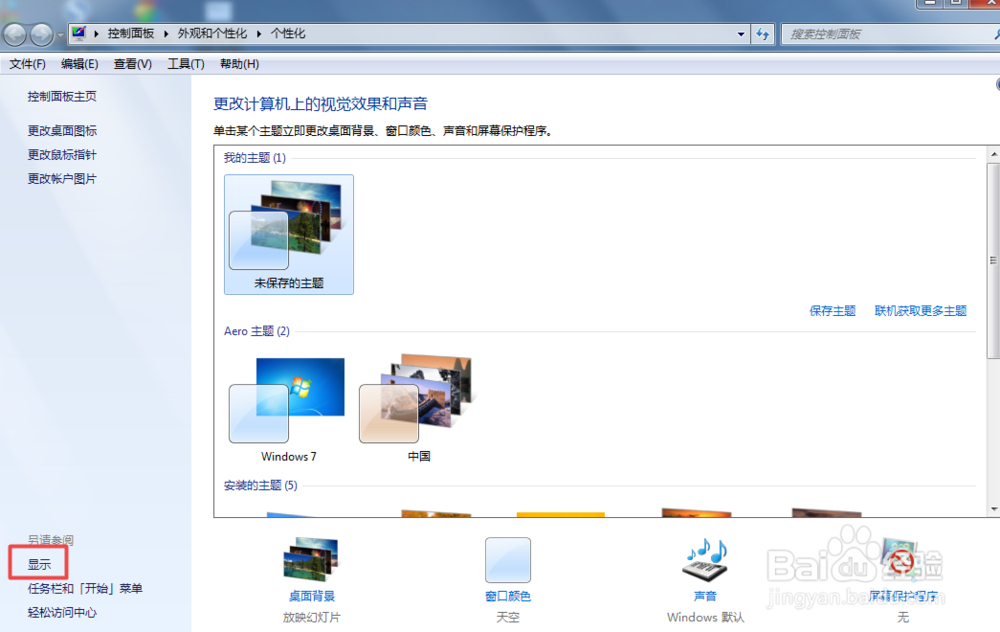1000x632 pixels.
Task: Click the personalization icon in the address bar
Action: [x=77, y=33]
